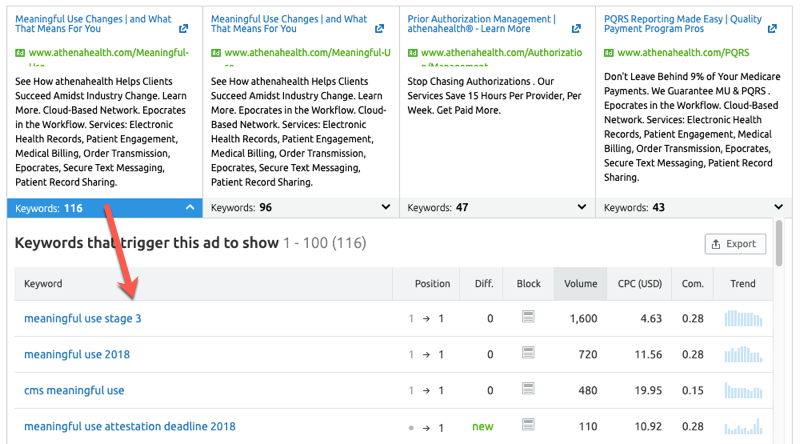Click block icon for cms meaningful use
The image size is (800, 444).
tap(529, 390)
